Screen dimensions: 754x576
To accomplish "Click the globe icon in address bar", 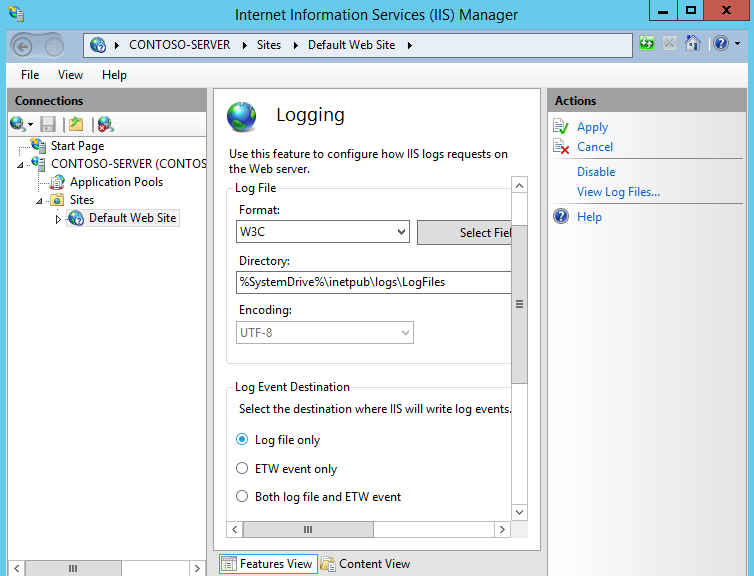I will (x=98, y=45).
